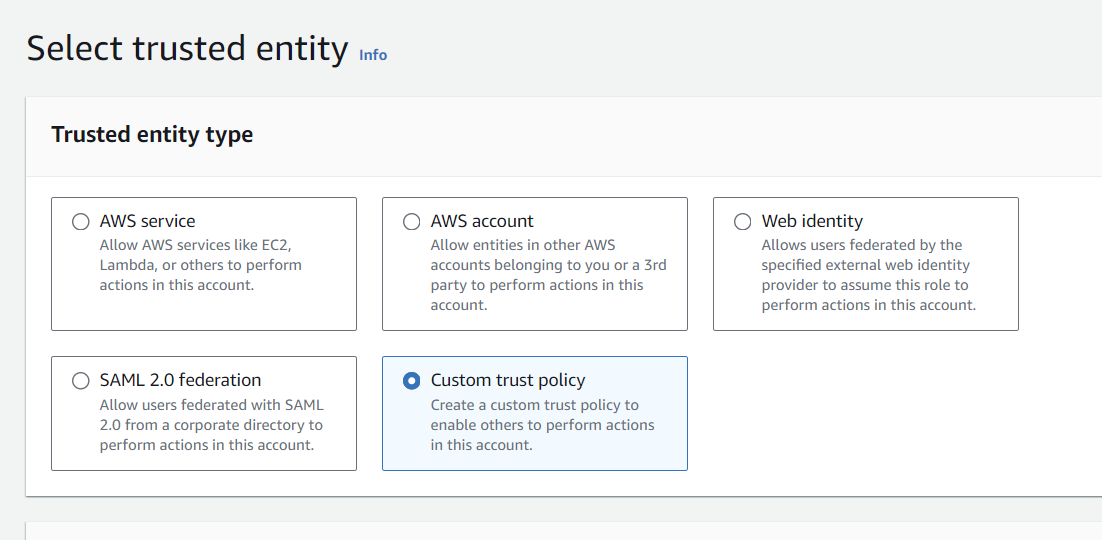
Task: Click the selected Custom trust policy radio button
Action: [412, 380]
